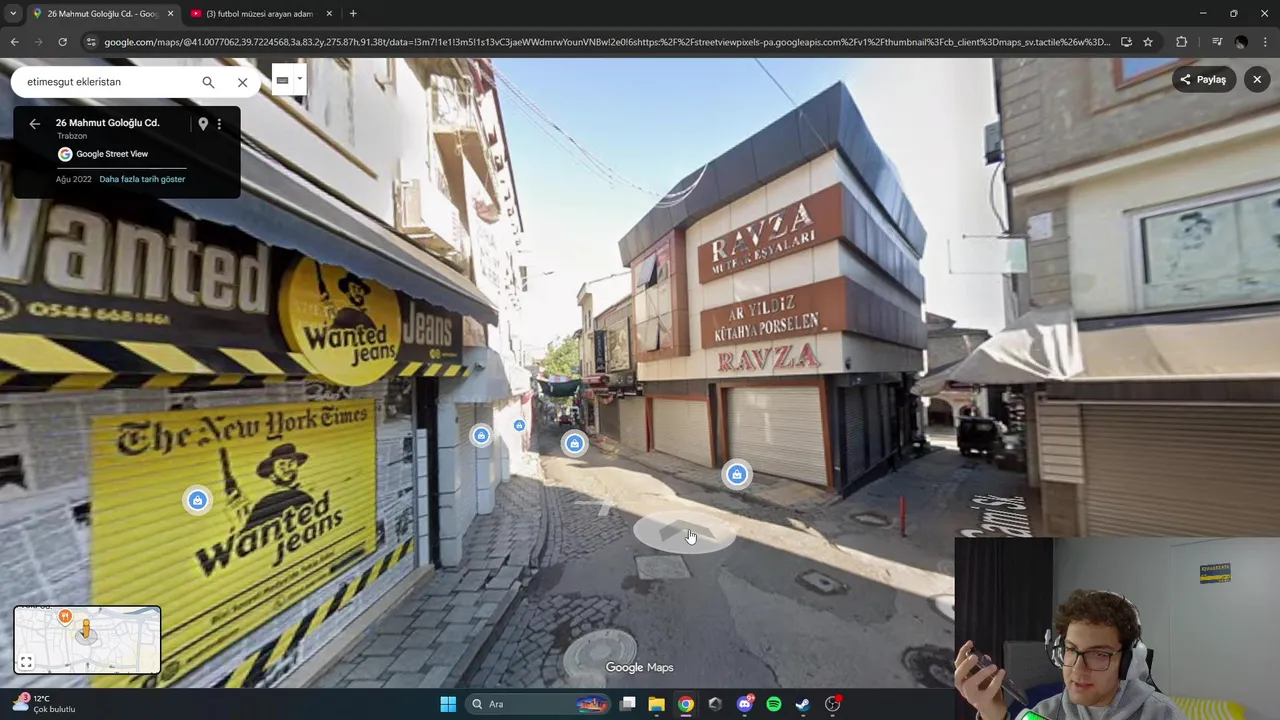Open Daha fazla tarih göster link
The image size is (1280, 720).
[x=142, y=179]
